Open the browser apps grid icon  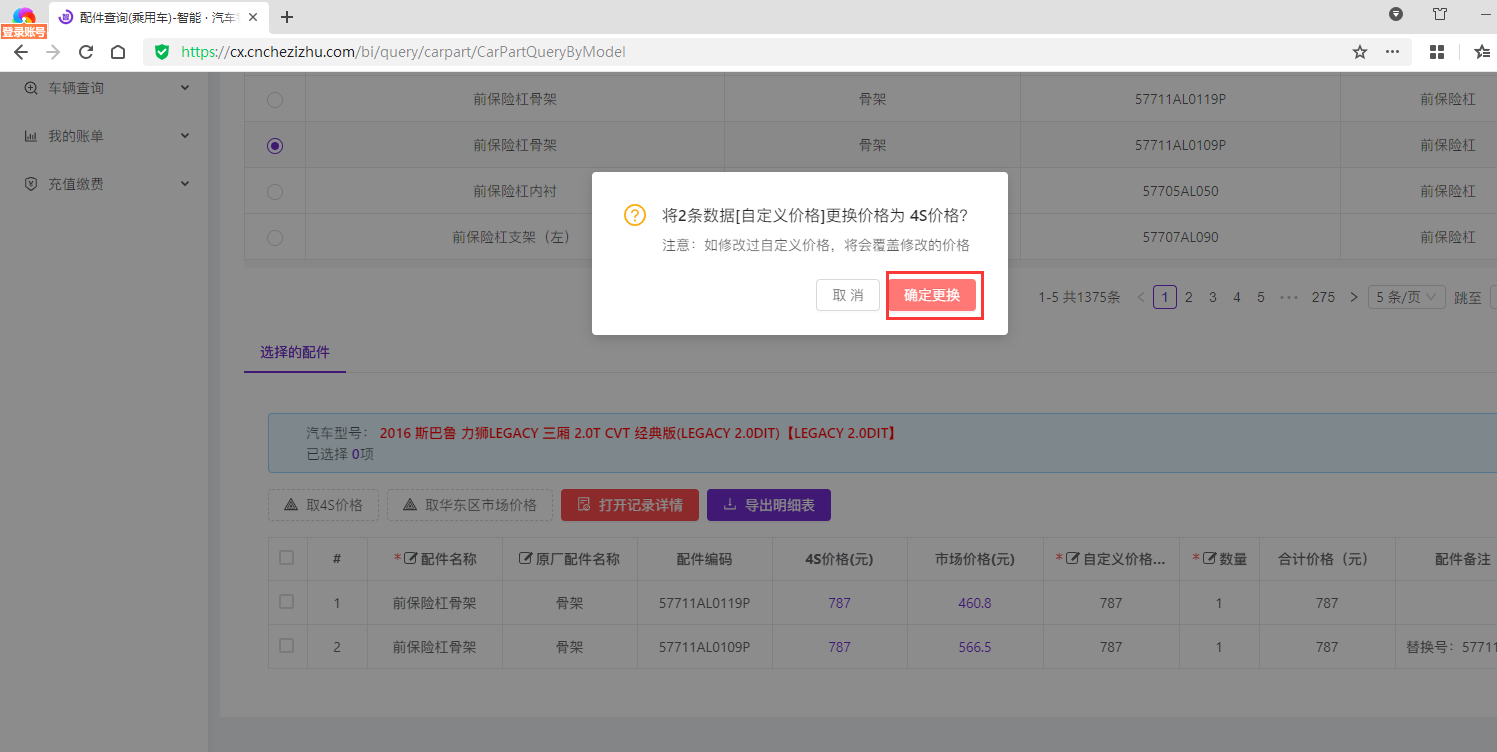pyautogui.click(x=1438, y=52)
